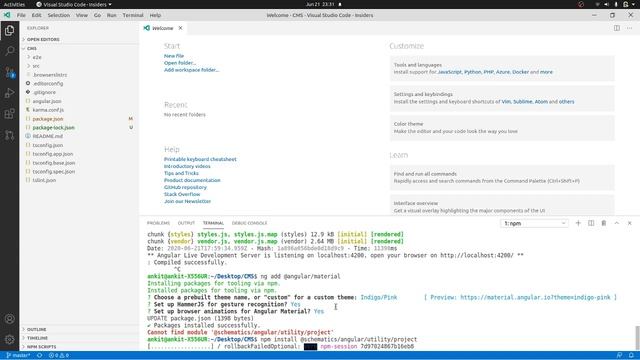
Task: Open the pull requests icon in activity bar
Action: [9, 135]
